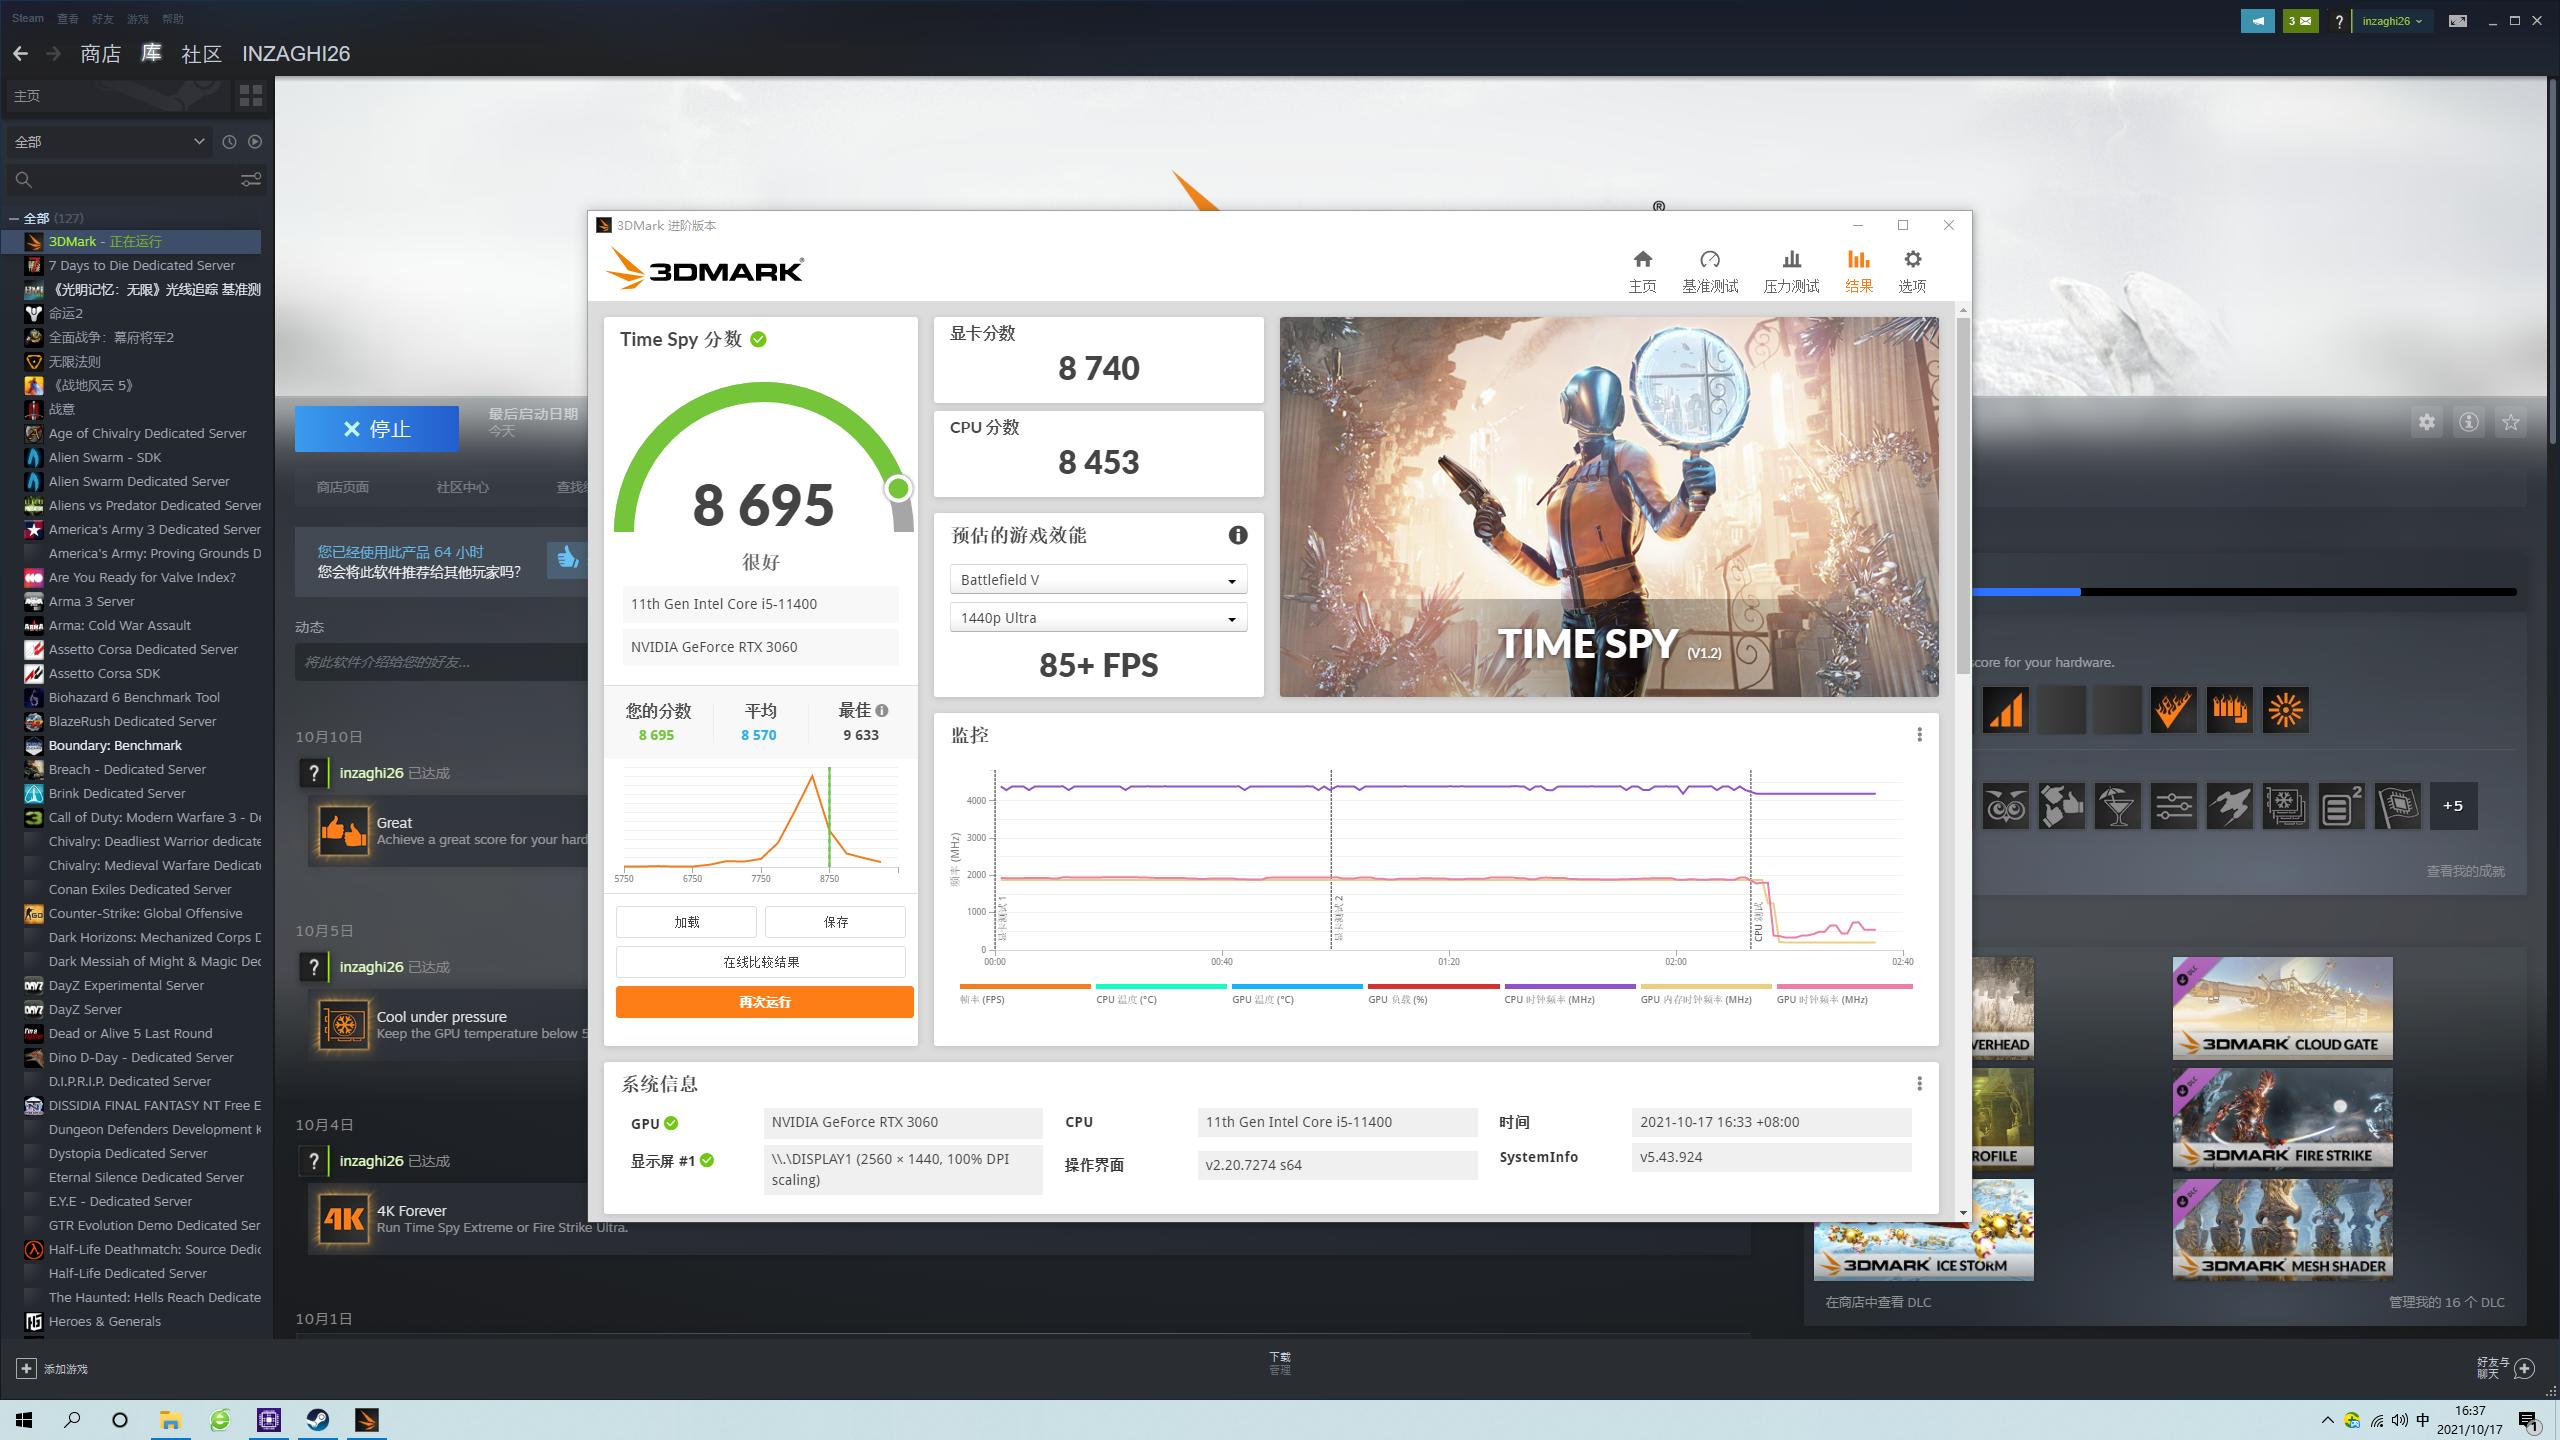Viewport: 2560px width, 1440px height.
Task: Open the system information three-dot menu
Action: coord(1919,1084)
